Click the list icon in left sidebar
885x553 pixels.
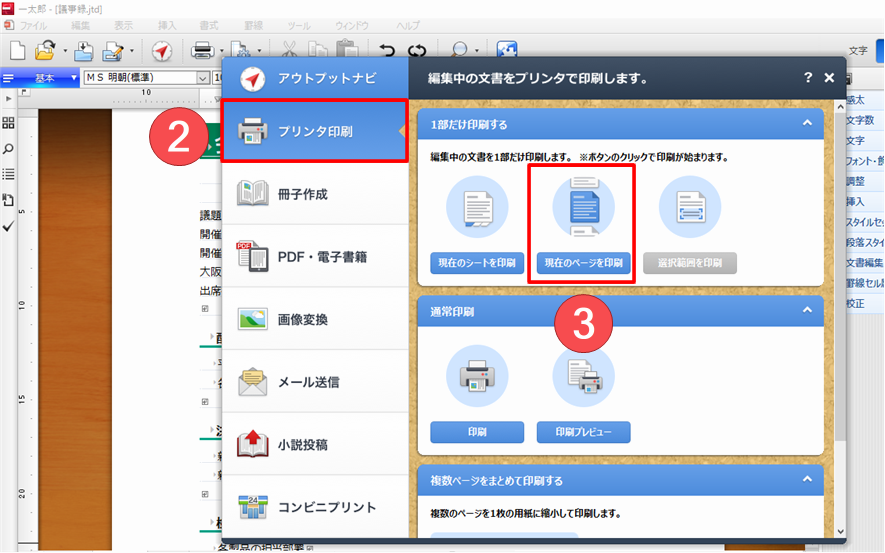point(8,174)
